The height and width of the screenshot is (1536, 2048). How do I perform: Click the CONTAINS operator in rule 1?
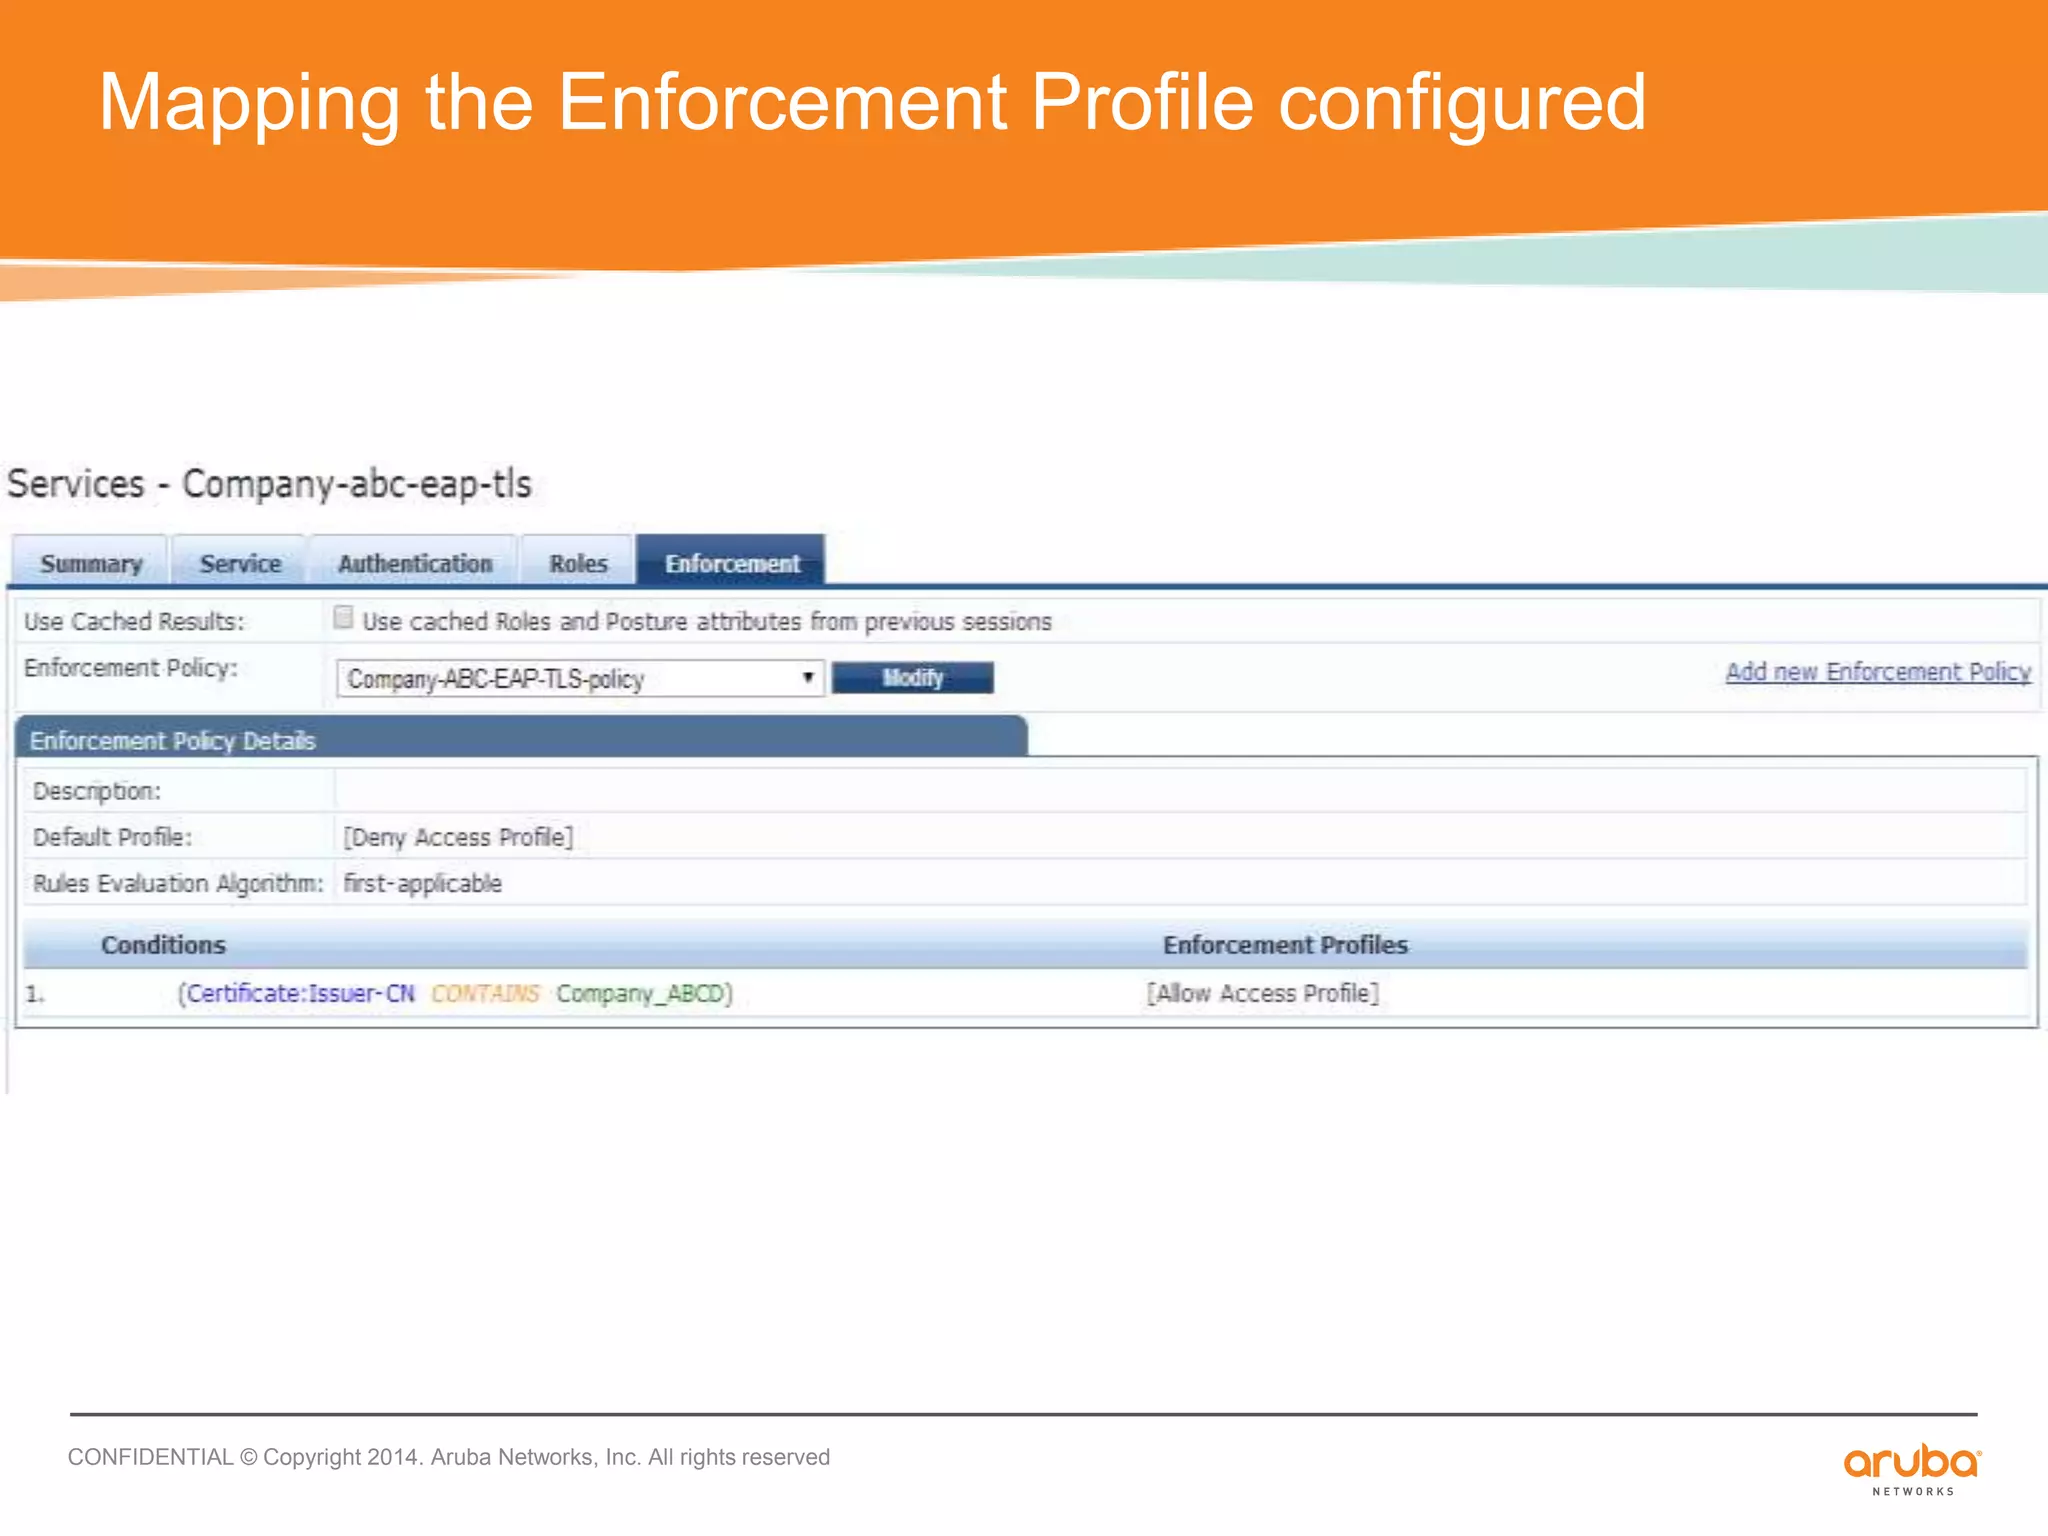pyautogui.click(x=485, y=993)
